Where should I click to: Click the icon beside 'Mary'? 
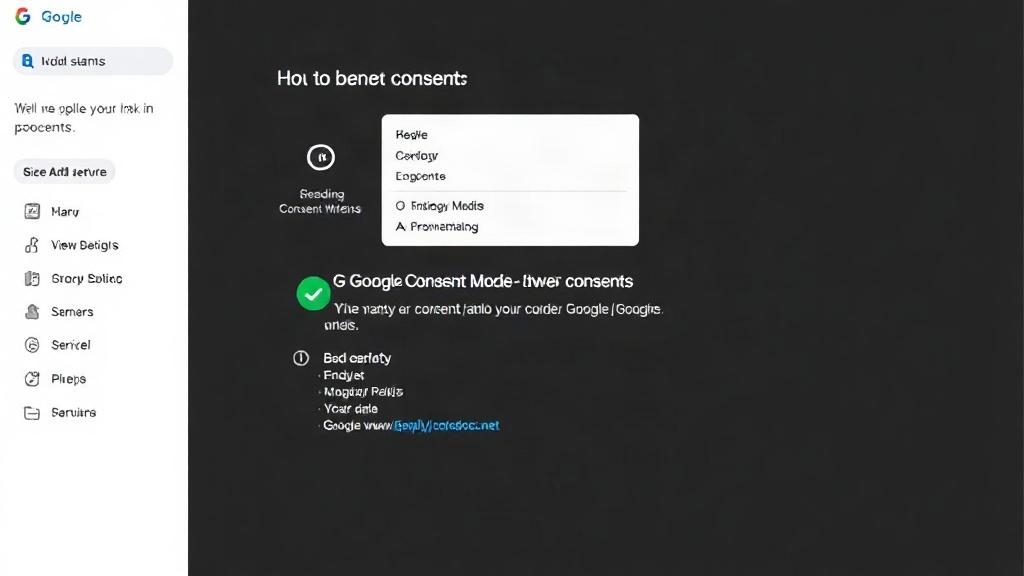click(x=32, y=211)
